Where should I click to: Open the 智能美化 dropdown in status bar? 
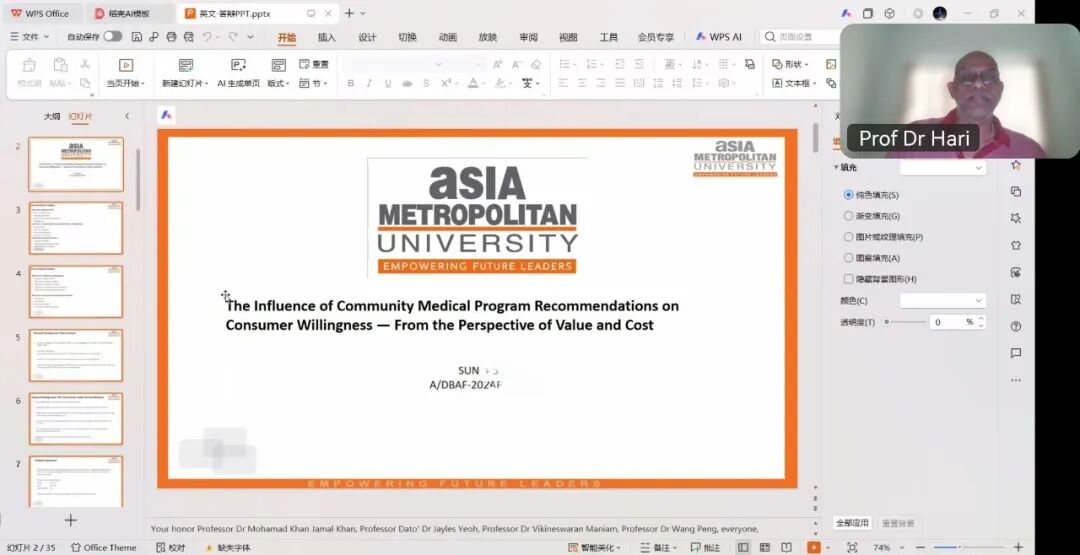click(x=594, y=547)
